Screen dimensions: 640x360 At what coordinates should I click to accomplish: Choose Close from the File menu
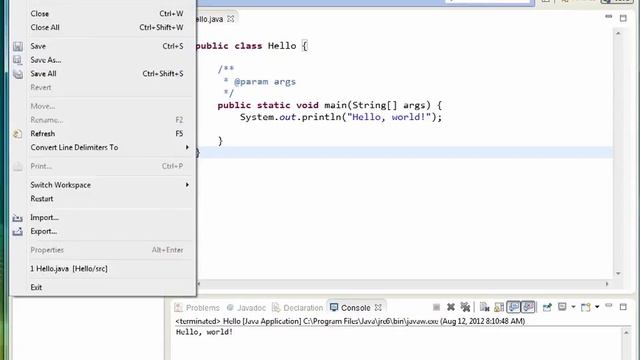[102, 13]
